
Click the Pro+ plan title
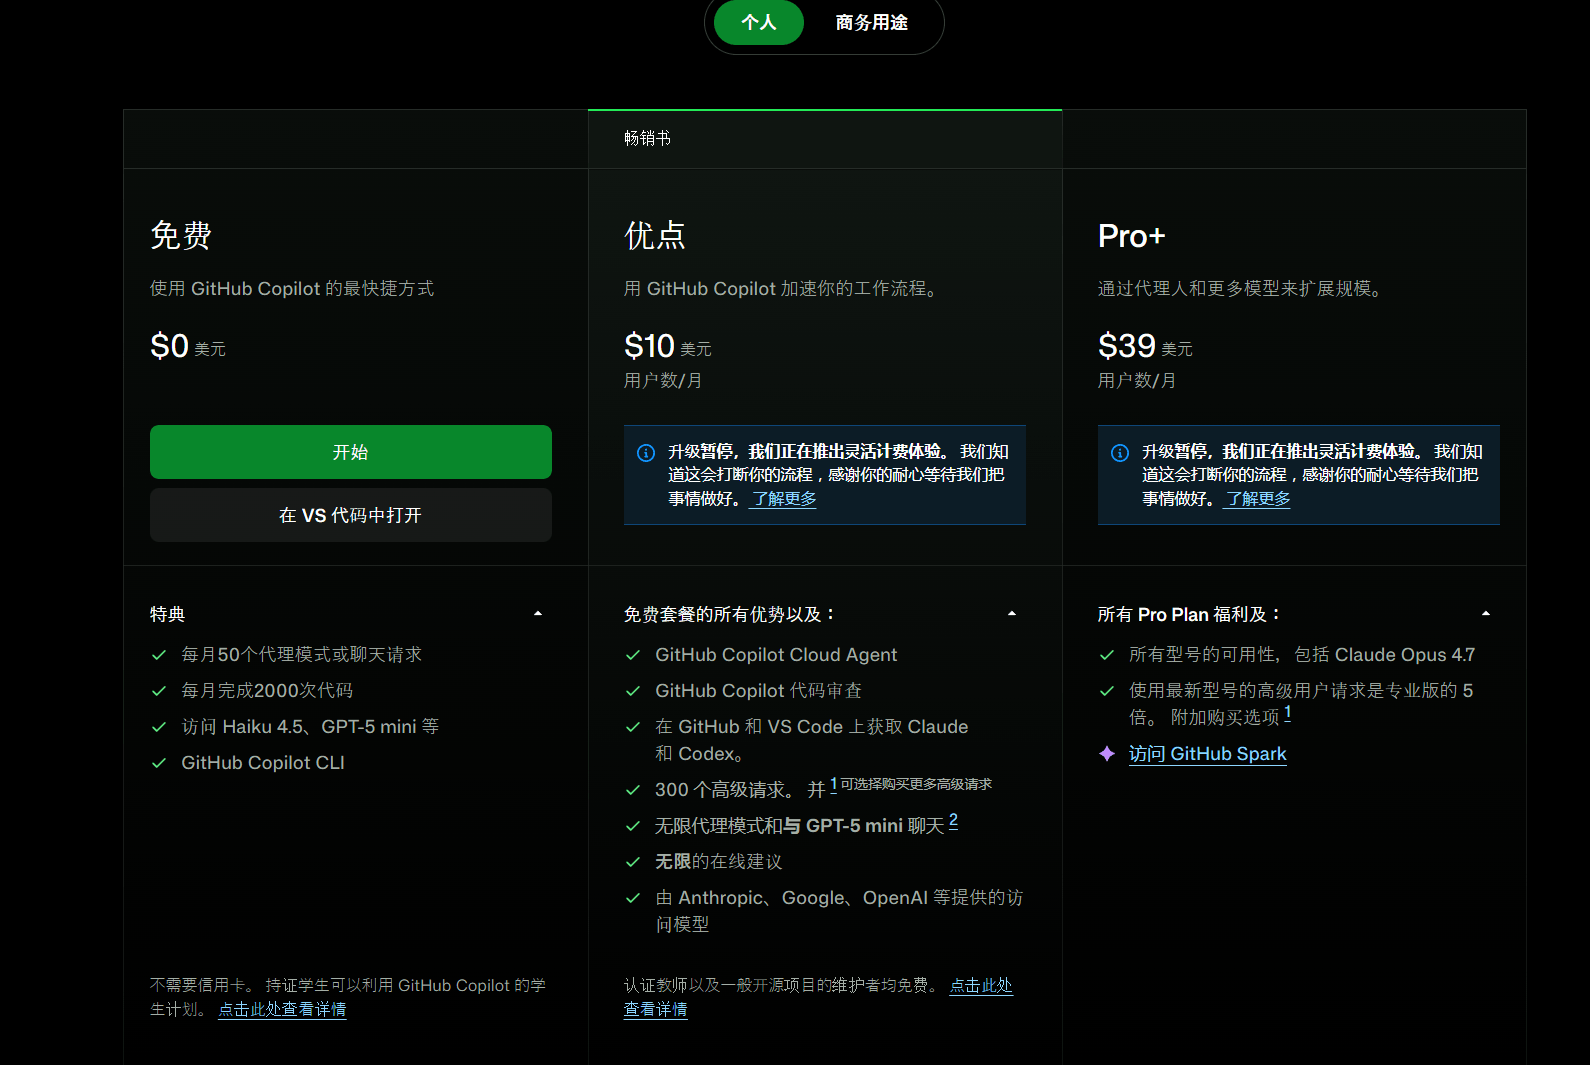click(x=1132, y=236)
